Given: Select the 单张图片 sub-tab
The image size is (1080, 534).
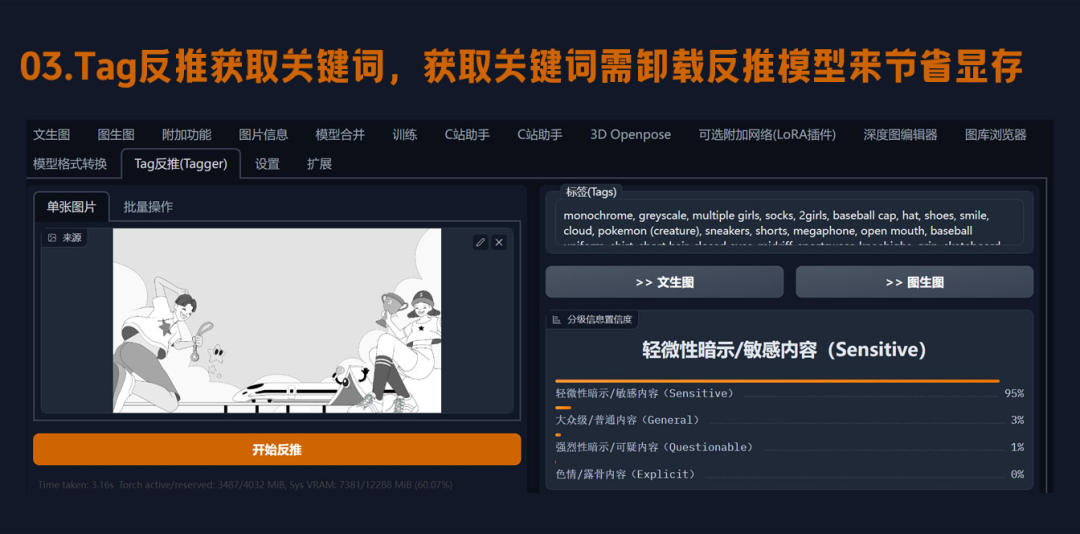Looking at the screenshot, I should [72, 206].
